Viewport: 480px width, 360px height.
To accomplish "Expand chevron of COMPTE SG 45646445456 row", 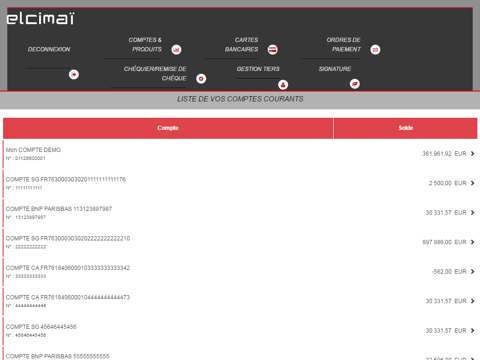I will [x=472, y=331].
